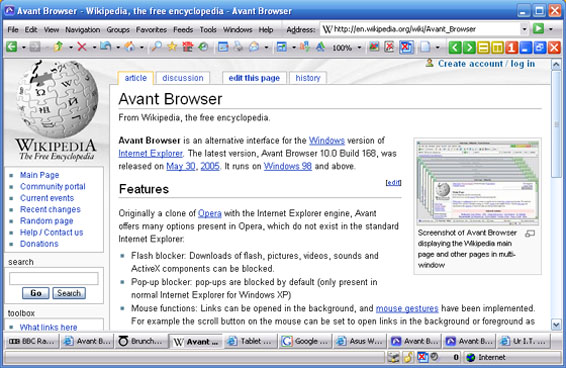Image resolution: width=566 pixels, height=368 pixels.
Task: Click the orange number 1 icon
Action: [511, 47]
